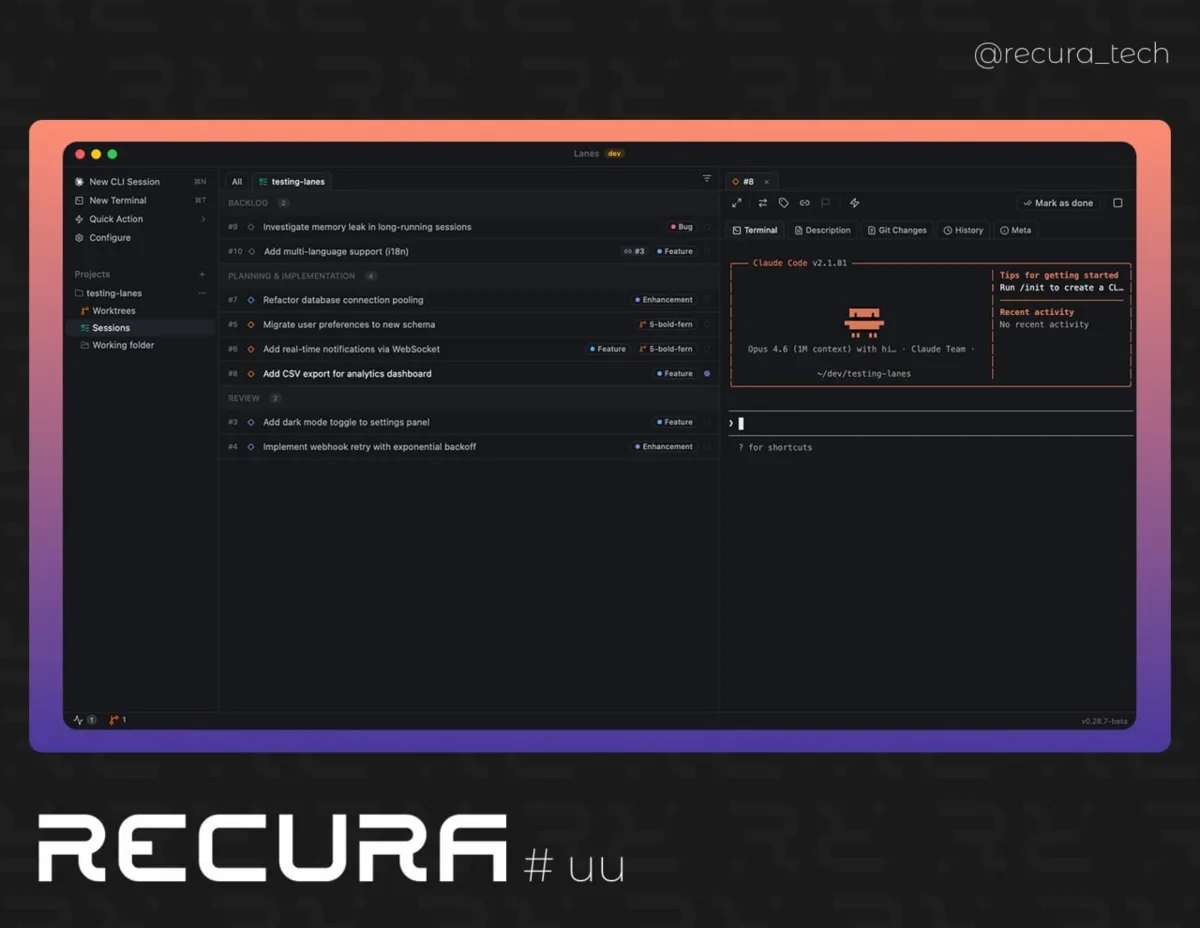Click the dev badge in title bar
The width and height of the screenshot is (1200, 928).
(615, 154)
